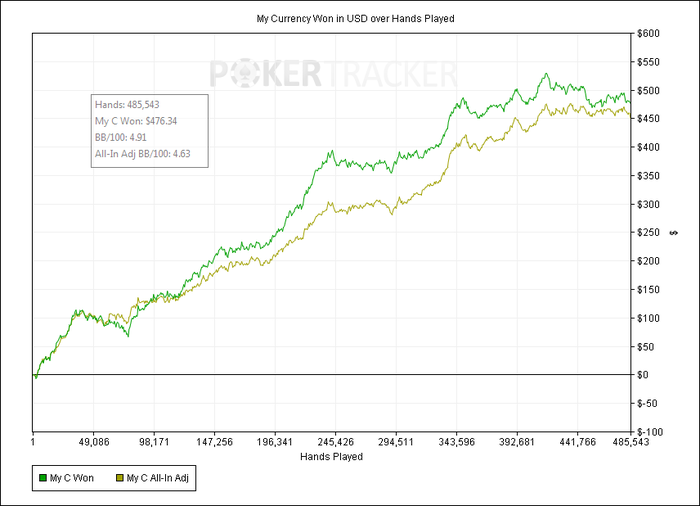Click the $450 y-axis tick label
The image size is (700, 506).
(x=648, y=119)
